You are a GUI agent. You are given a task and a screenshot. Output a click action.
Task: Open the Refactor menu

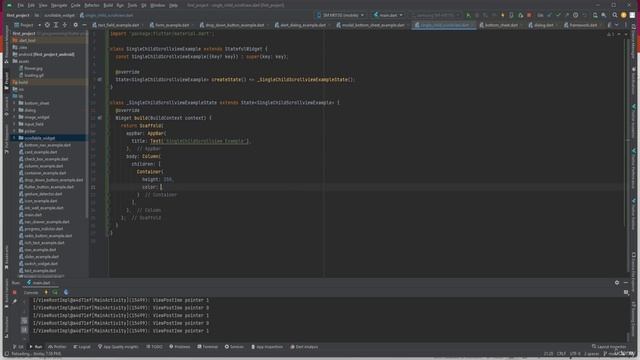pos(92,5)
